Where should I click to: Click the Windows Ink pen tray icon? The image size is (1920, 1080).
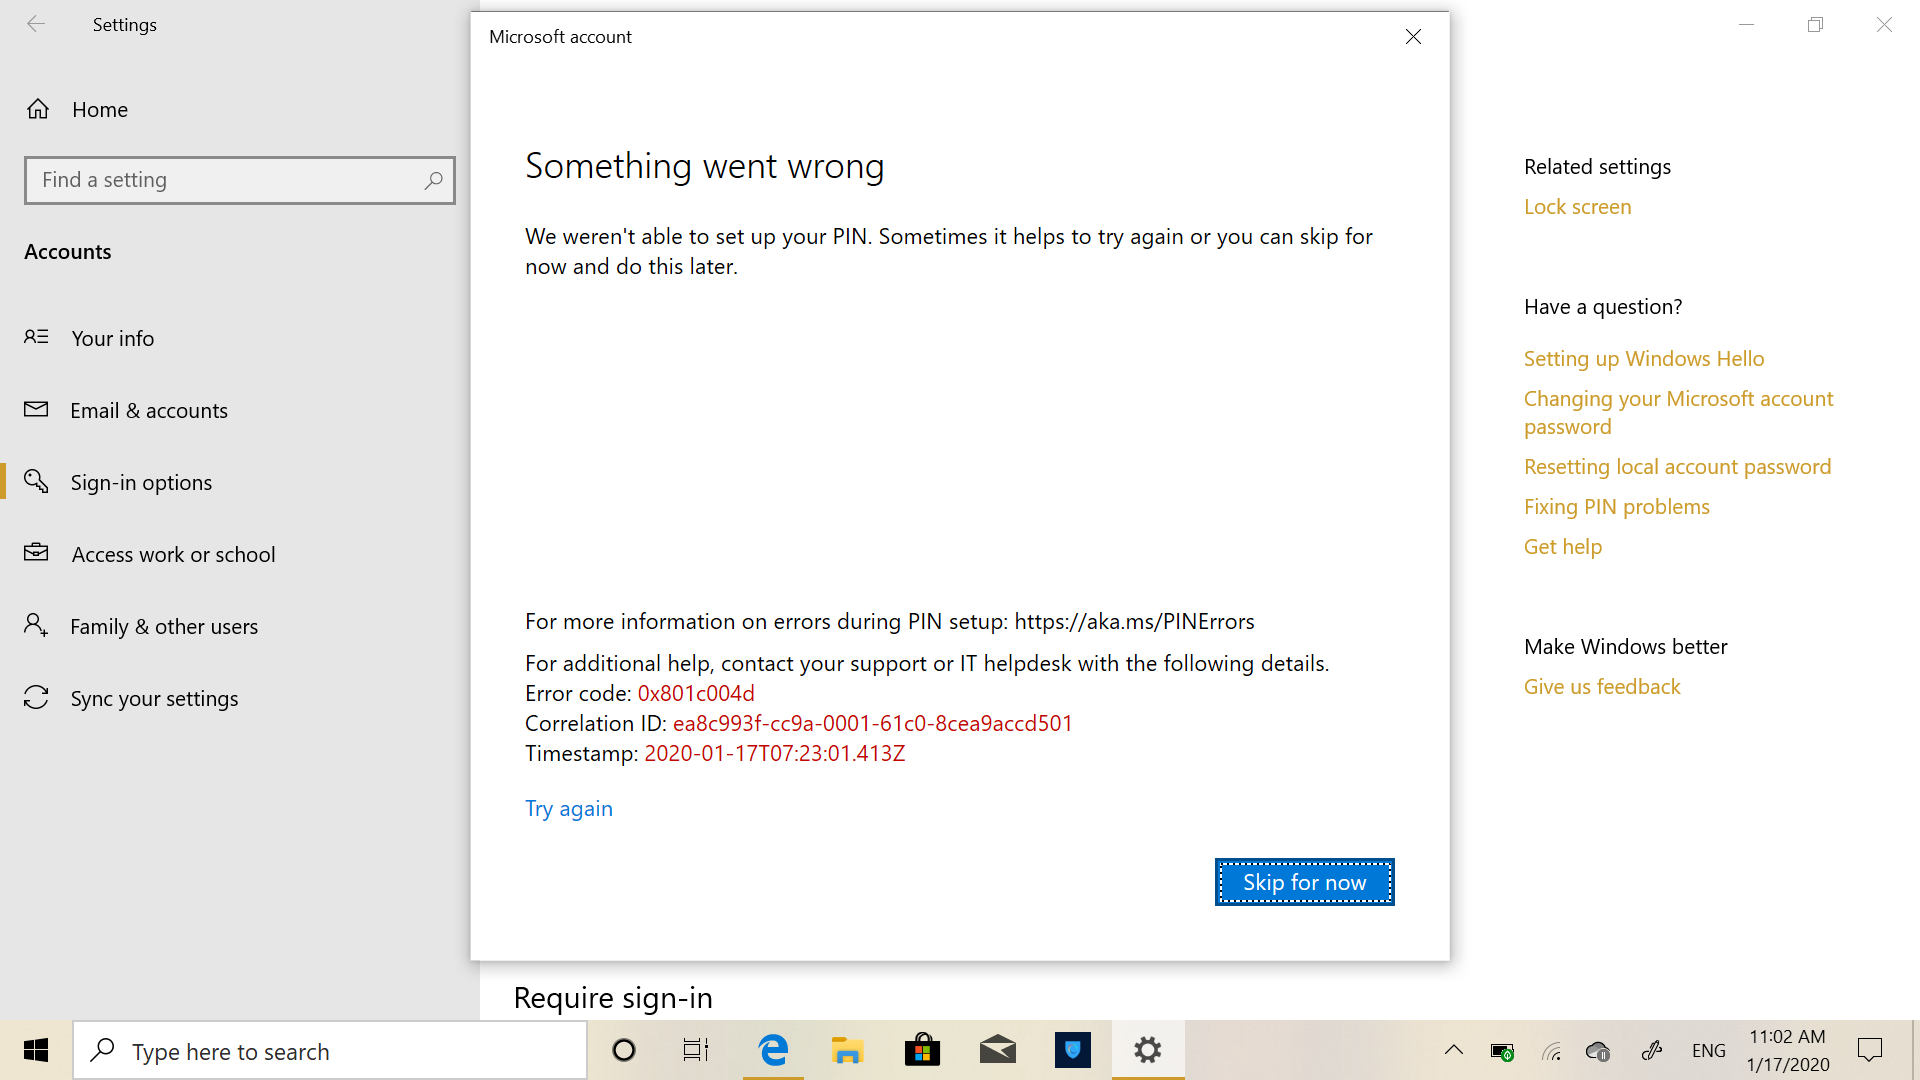(1652, 1050)
